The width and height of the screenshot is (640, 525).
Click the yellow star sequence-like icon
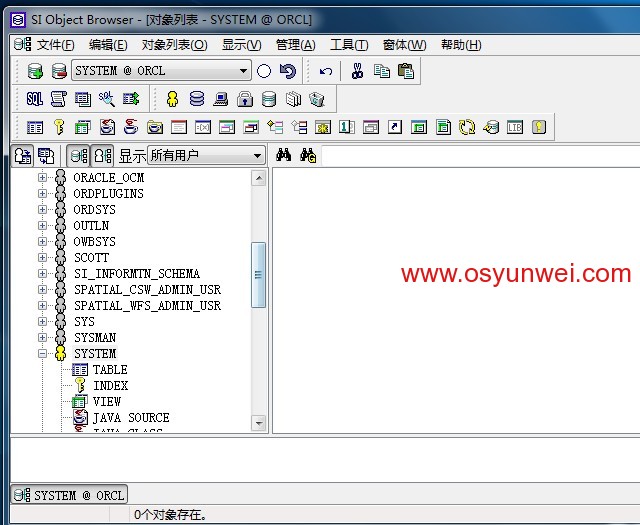pyautogui.click(x=323, y=127)
